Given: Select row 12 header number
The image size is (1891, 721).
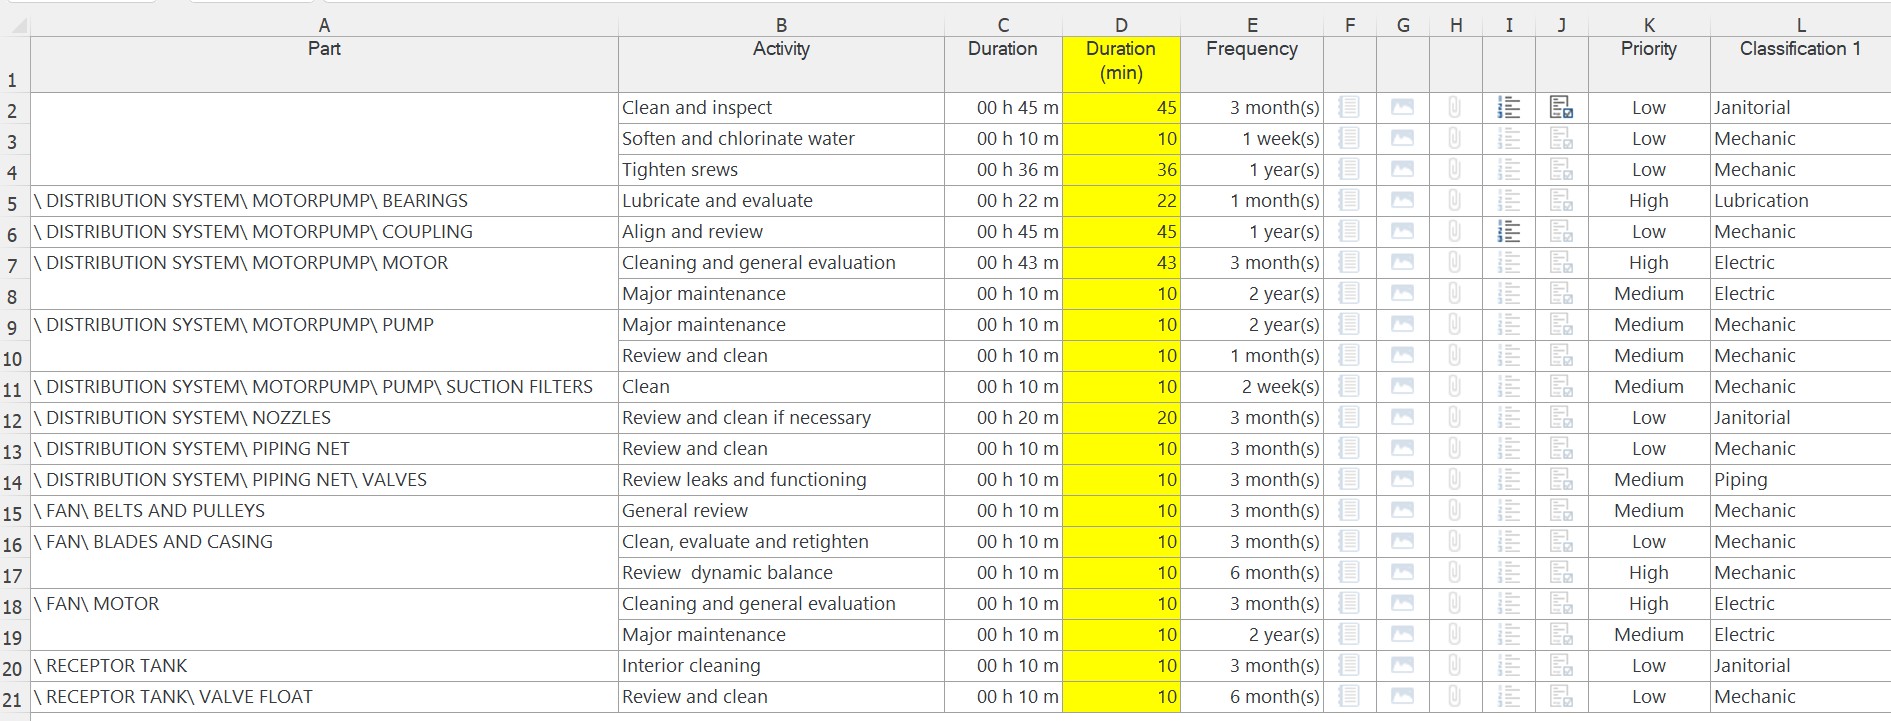Looking at the screenshot, I should tap(13, 421).
